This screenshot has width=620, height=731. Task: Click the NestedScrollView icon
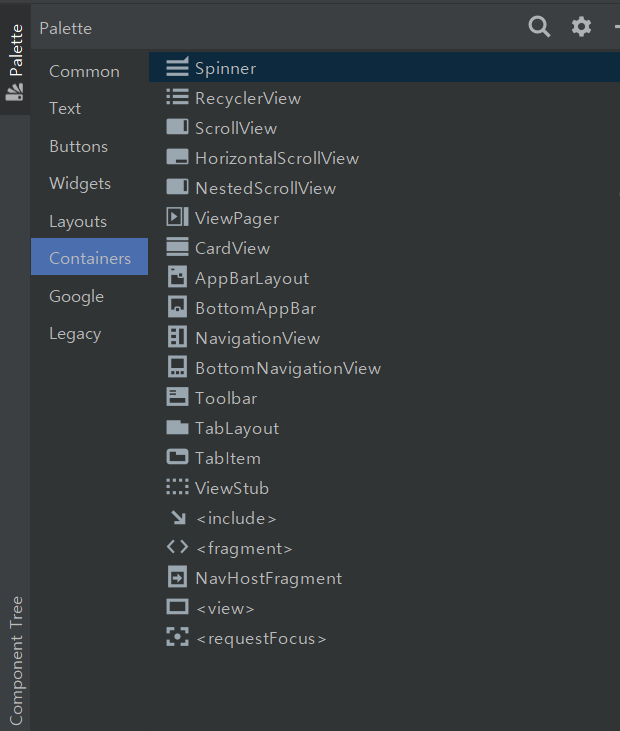coord(178,187)
